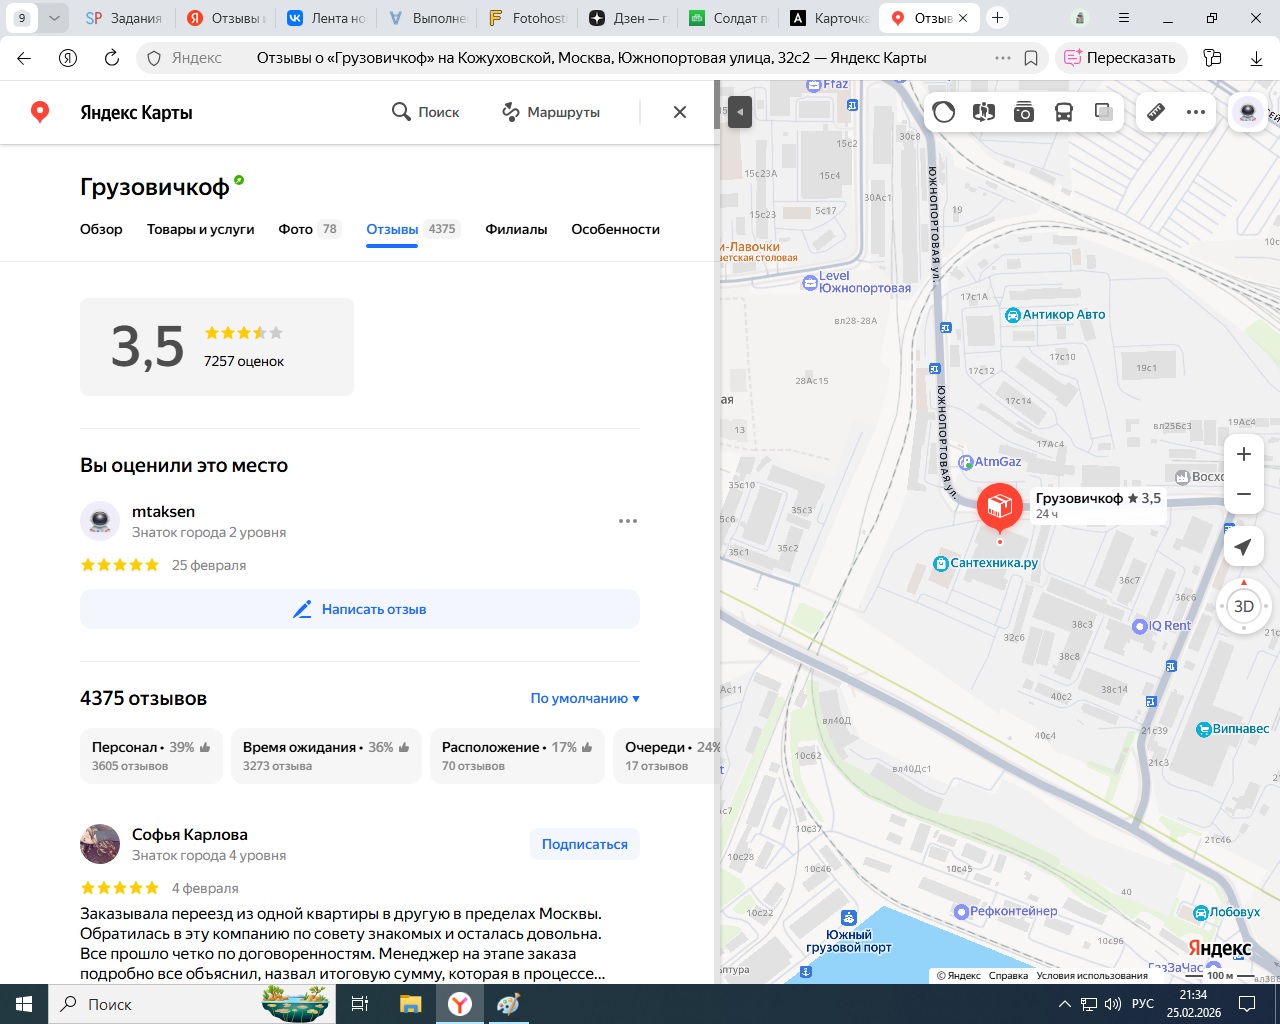Open browser tab list dropdown arrow
Image resolution: width=1280 pixels, height=1024 pixels.
point(54,18)
